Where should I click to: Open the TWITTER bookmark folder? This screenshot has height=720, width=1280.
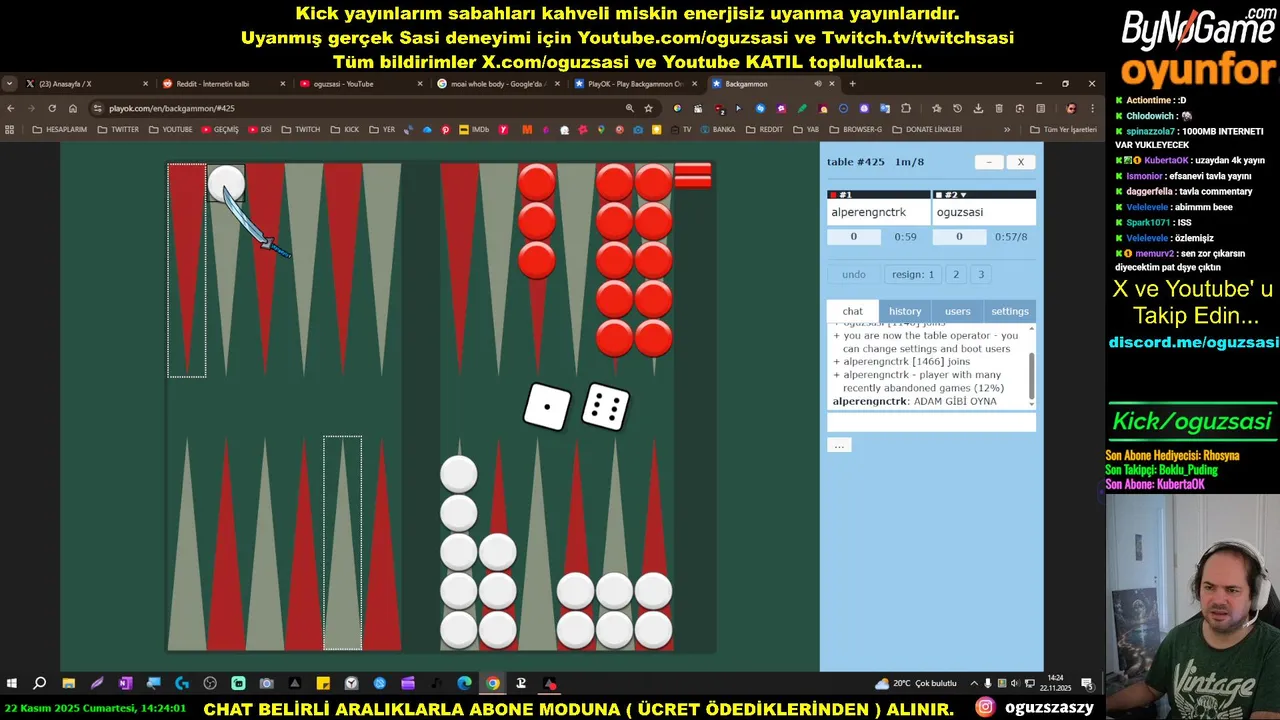click(118, 129)
